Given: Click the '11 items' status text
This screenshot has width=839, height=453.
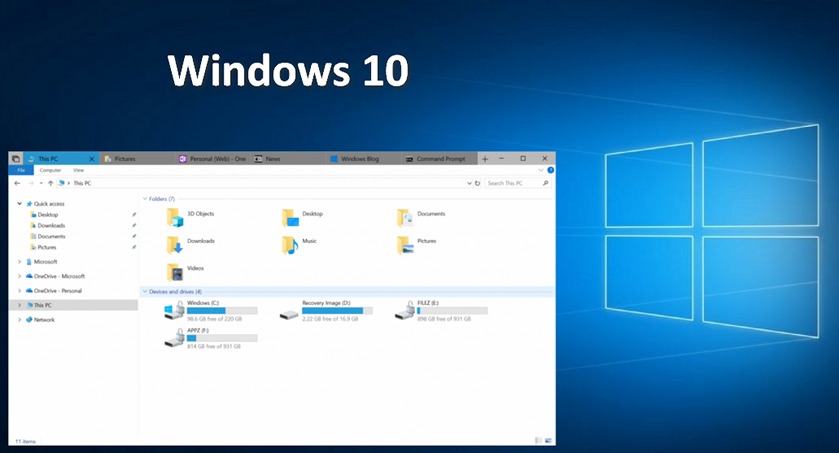Looking at the screenshot, I should [x=25, y=441].
